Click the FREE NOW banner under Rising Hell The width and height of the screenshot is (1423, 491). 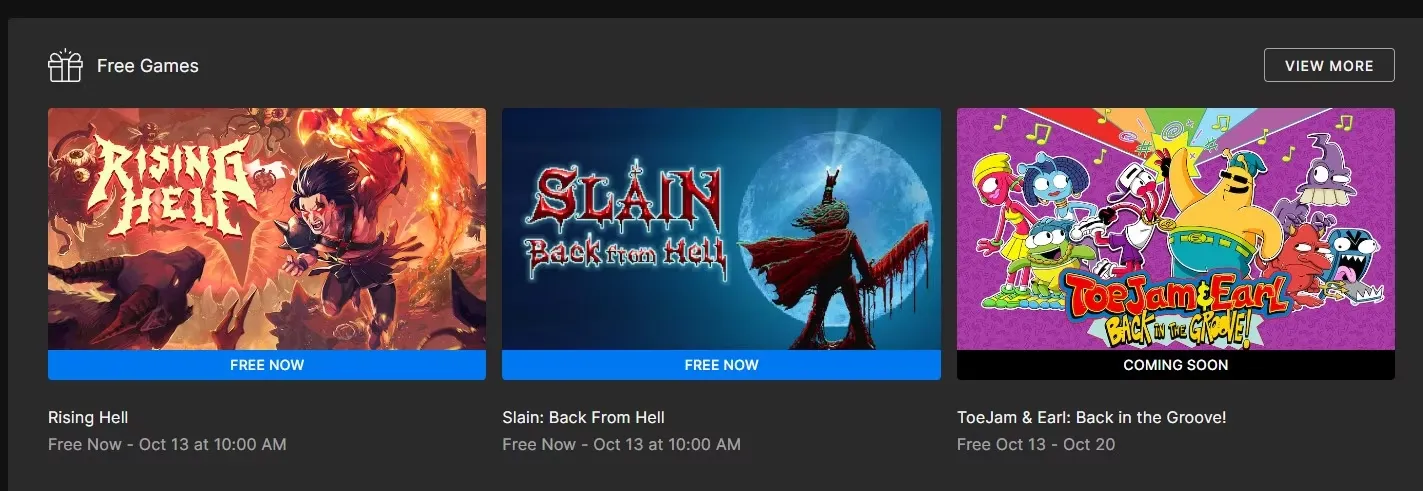(267, 365)
